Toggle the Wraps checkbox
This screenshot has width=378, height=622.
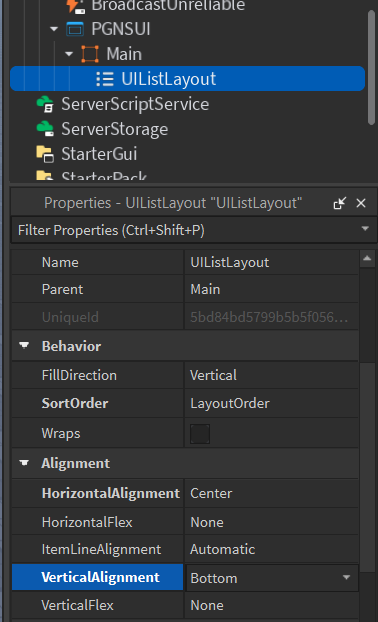click(x=200, y=434)
